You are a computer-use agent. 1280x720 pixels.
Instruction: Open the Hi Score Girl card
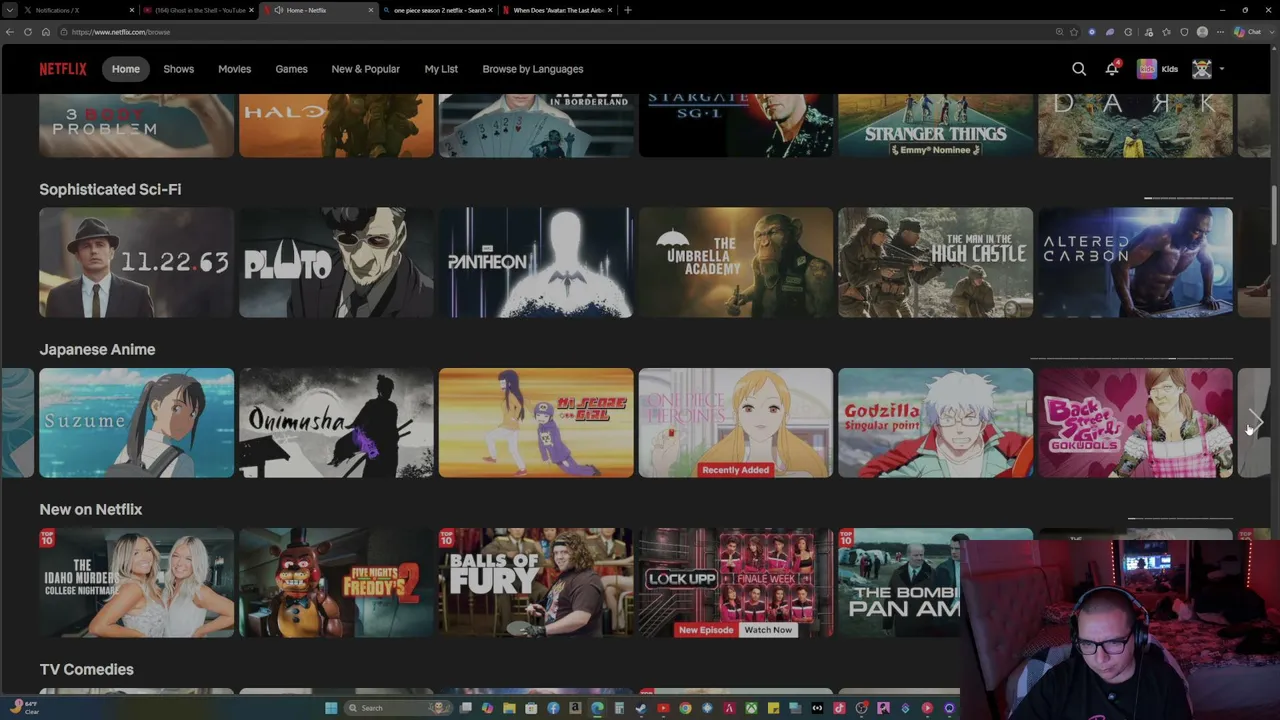[536, 423]
